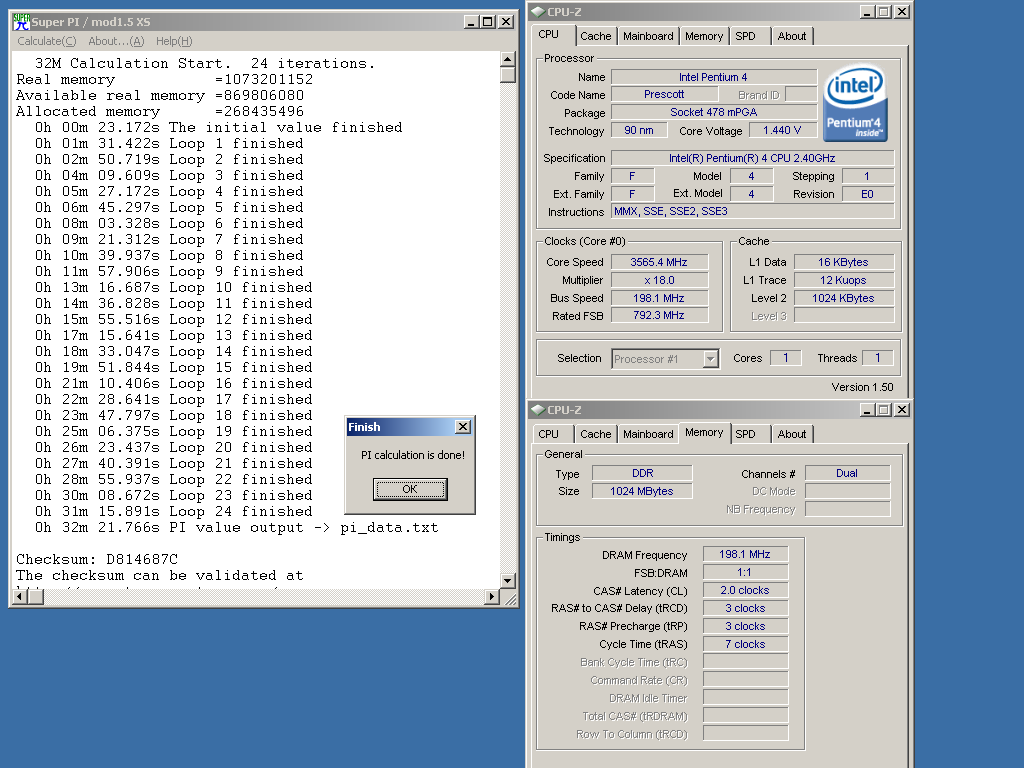Click the Version 1.50 label
The image size is (1024, 768).
862,387
